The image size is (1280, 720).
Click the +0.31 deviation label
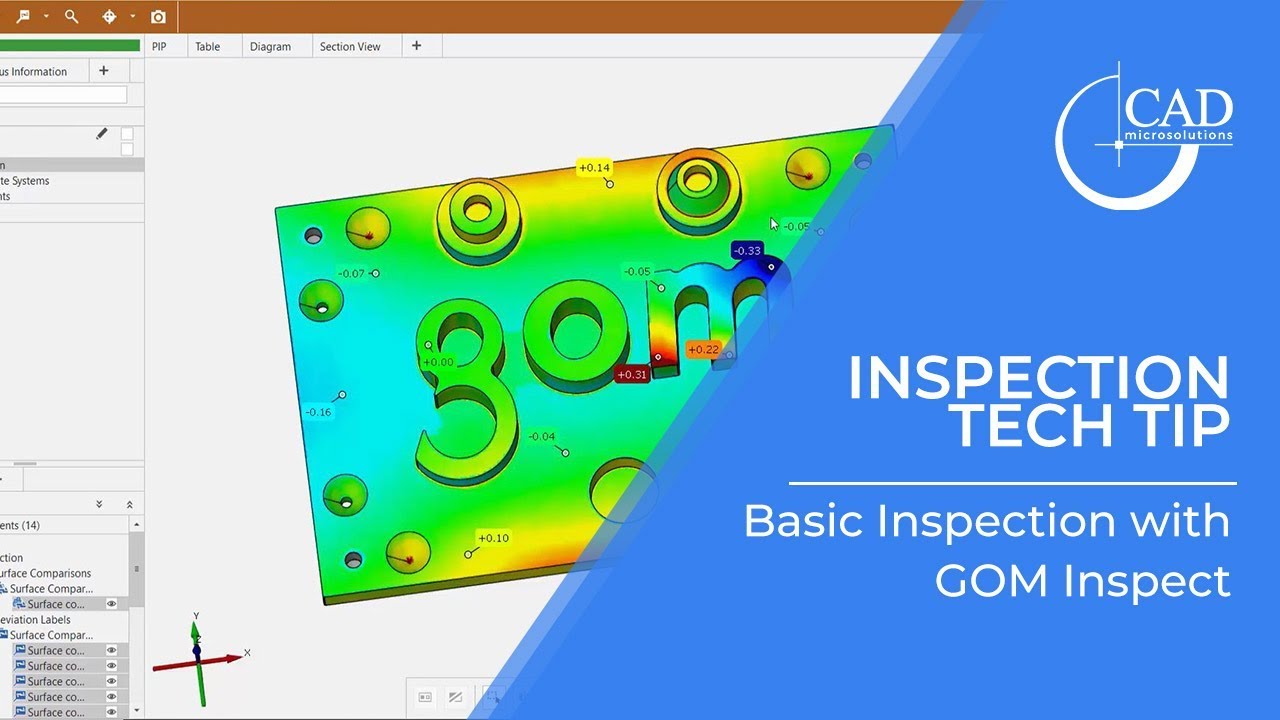pos(632,374)
